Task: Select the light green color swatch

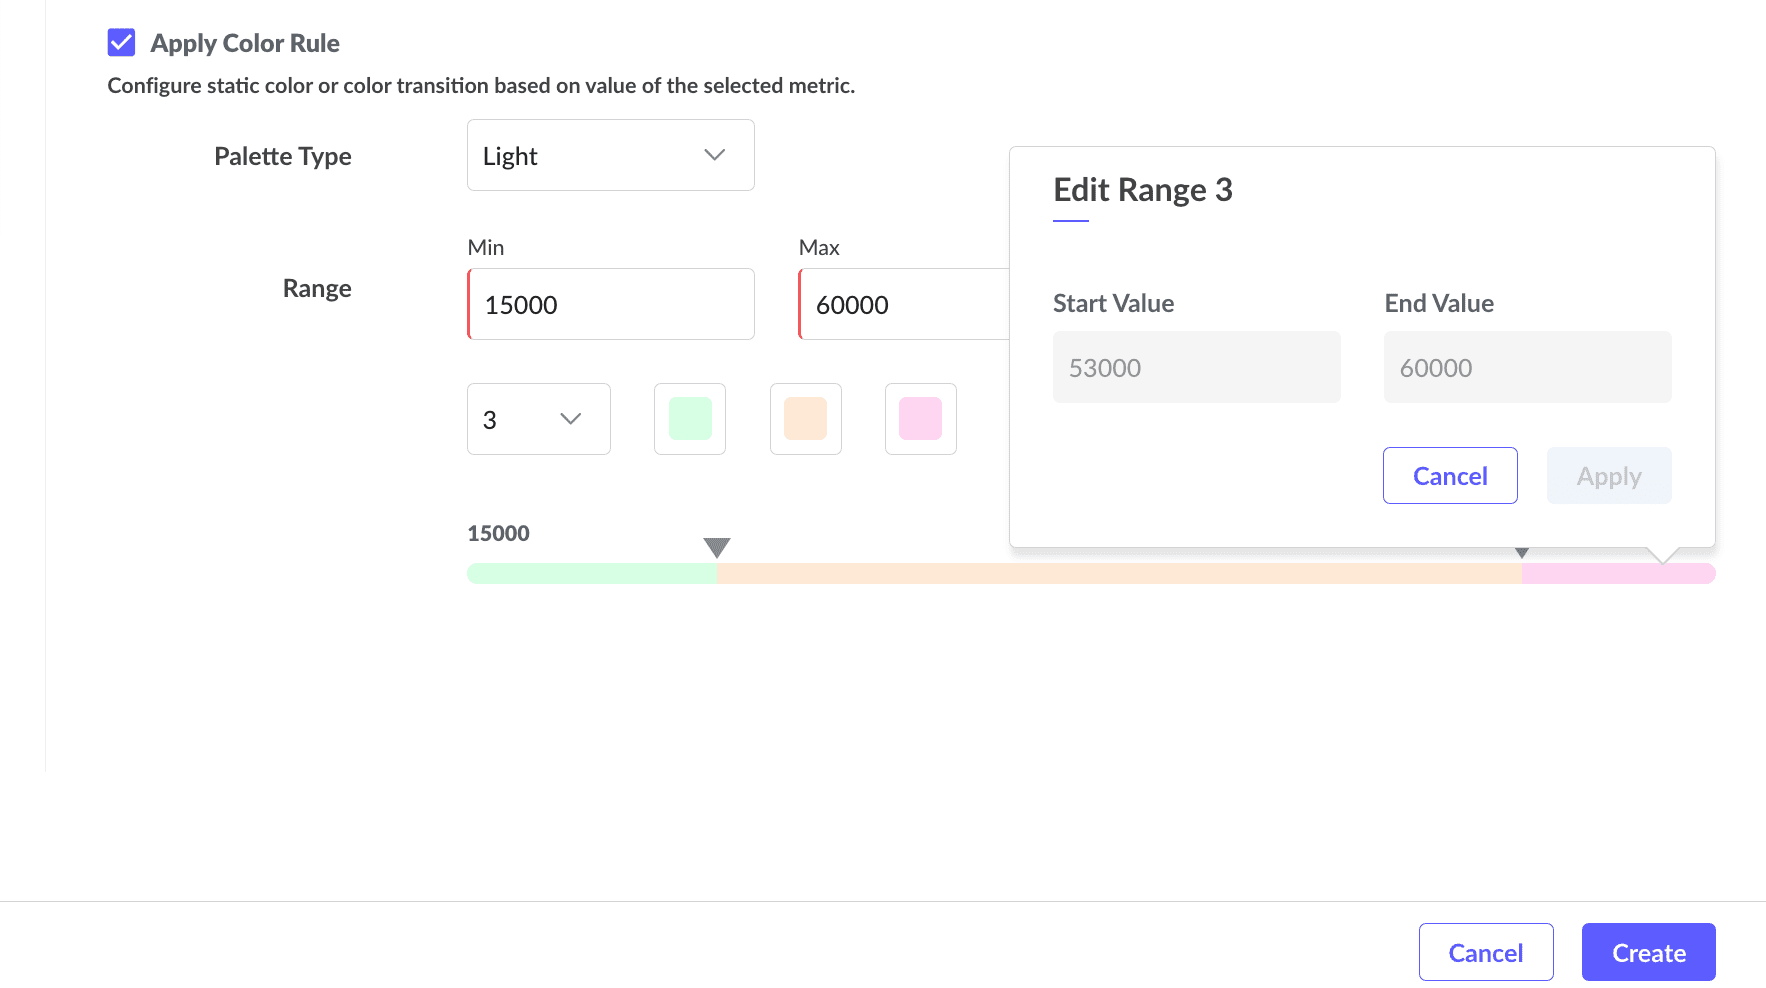Action: pyautogui.click(x=690, y=419)
